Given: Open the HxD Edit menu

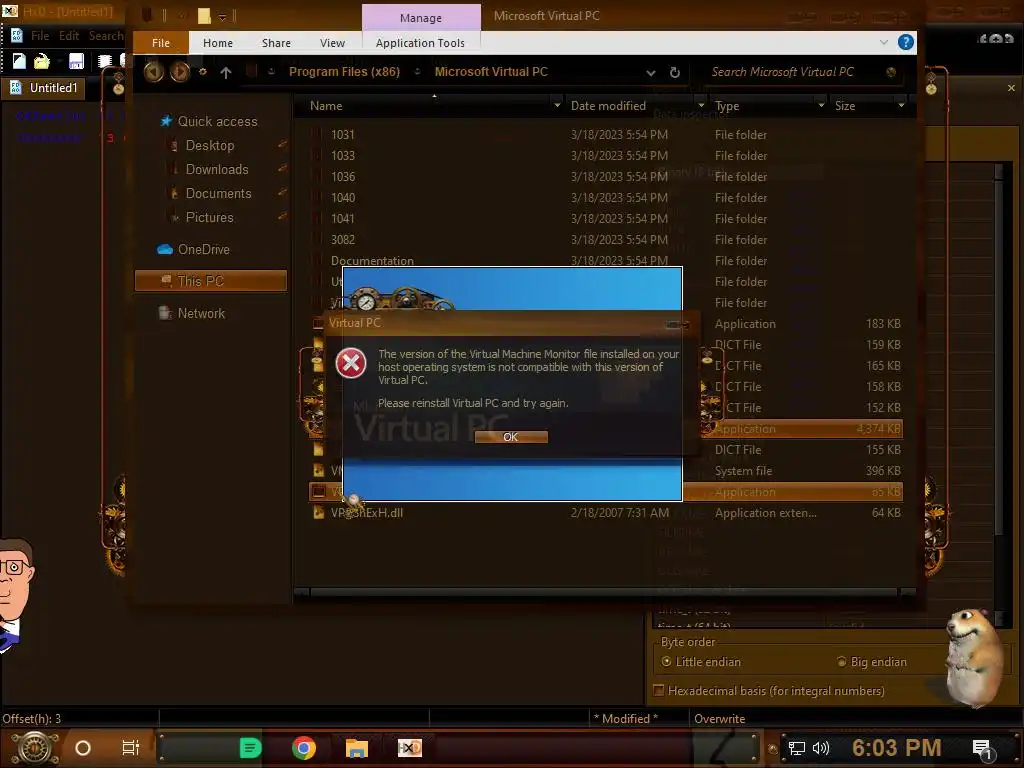Looking at the screenshot, I should pos(69,36).
